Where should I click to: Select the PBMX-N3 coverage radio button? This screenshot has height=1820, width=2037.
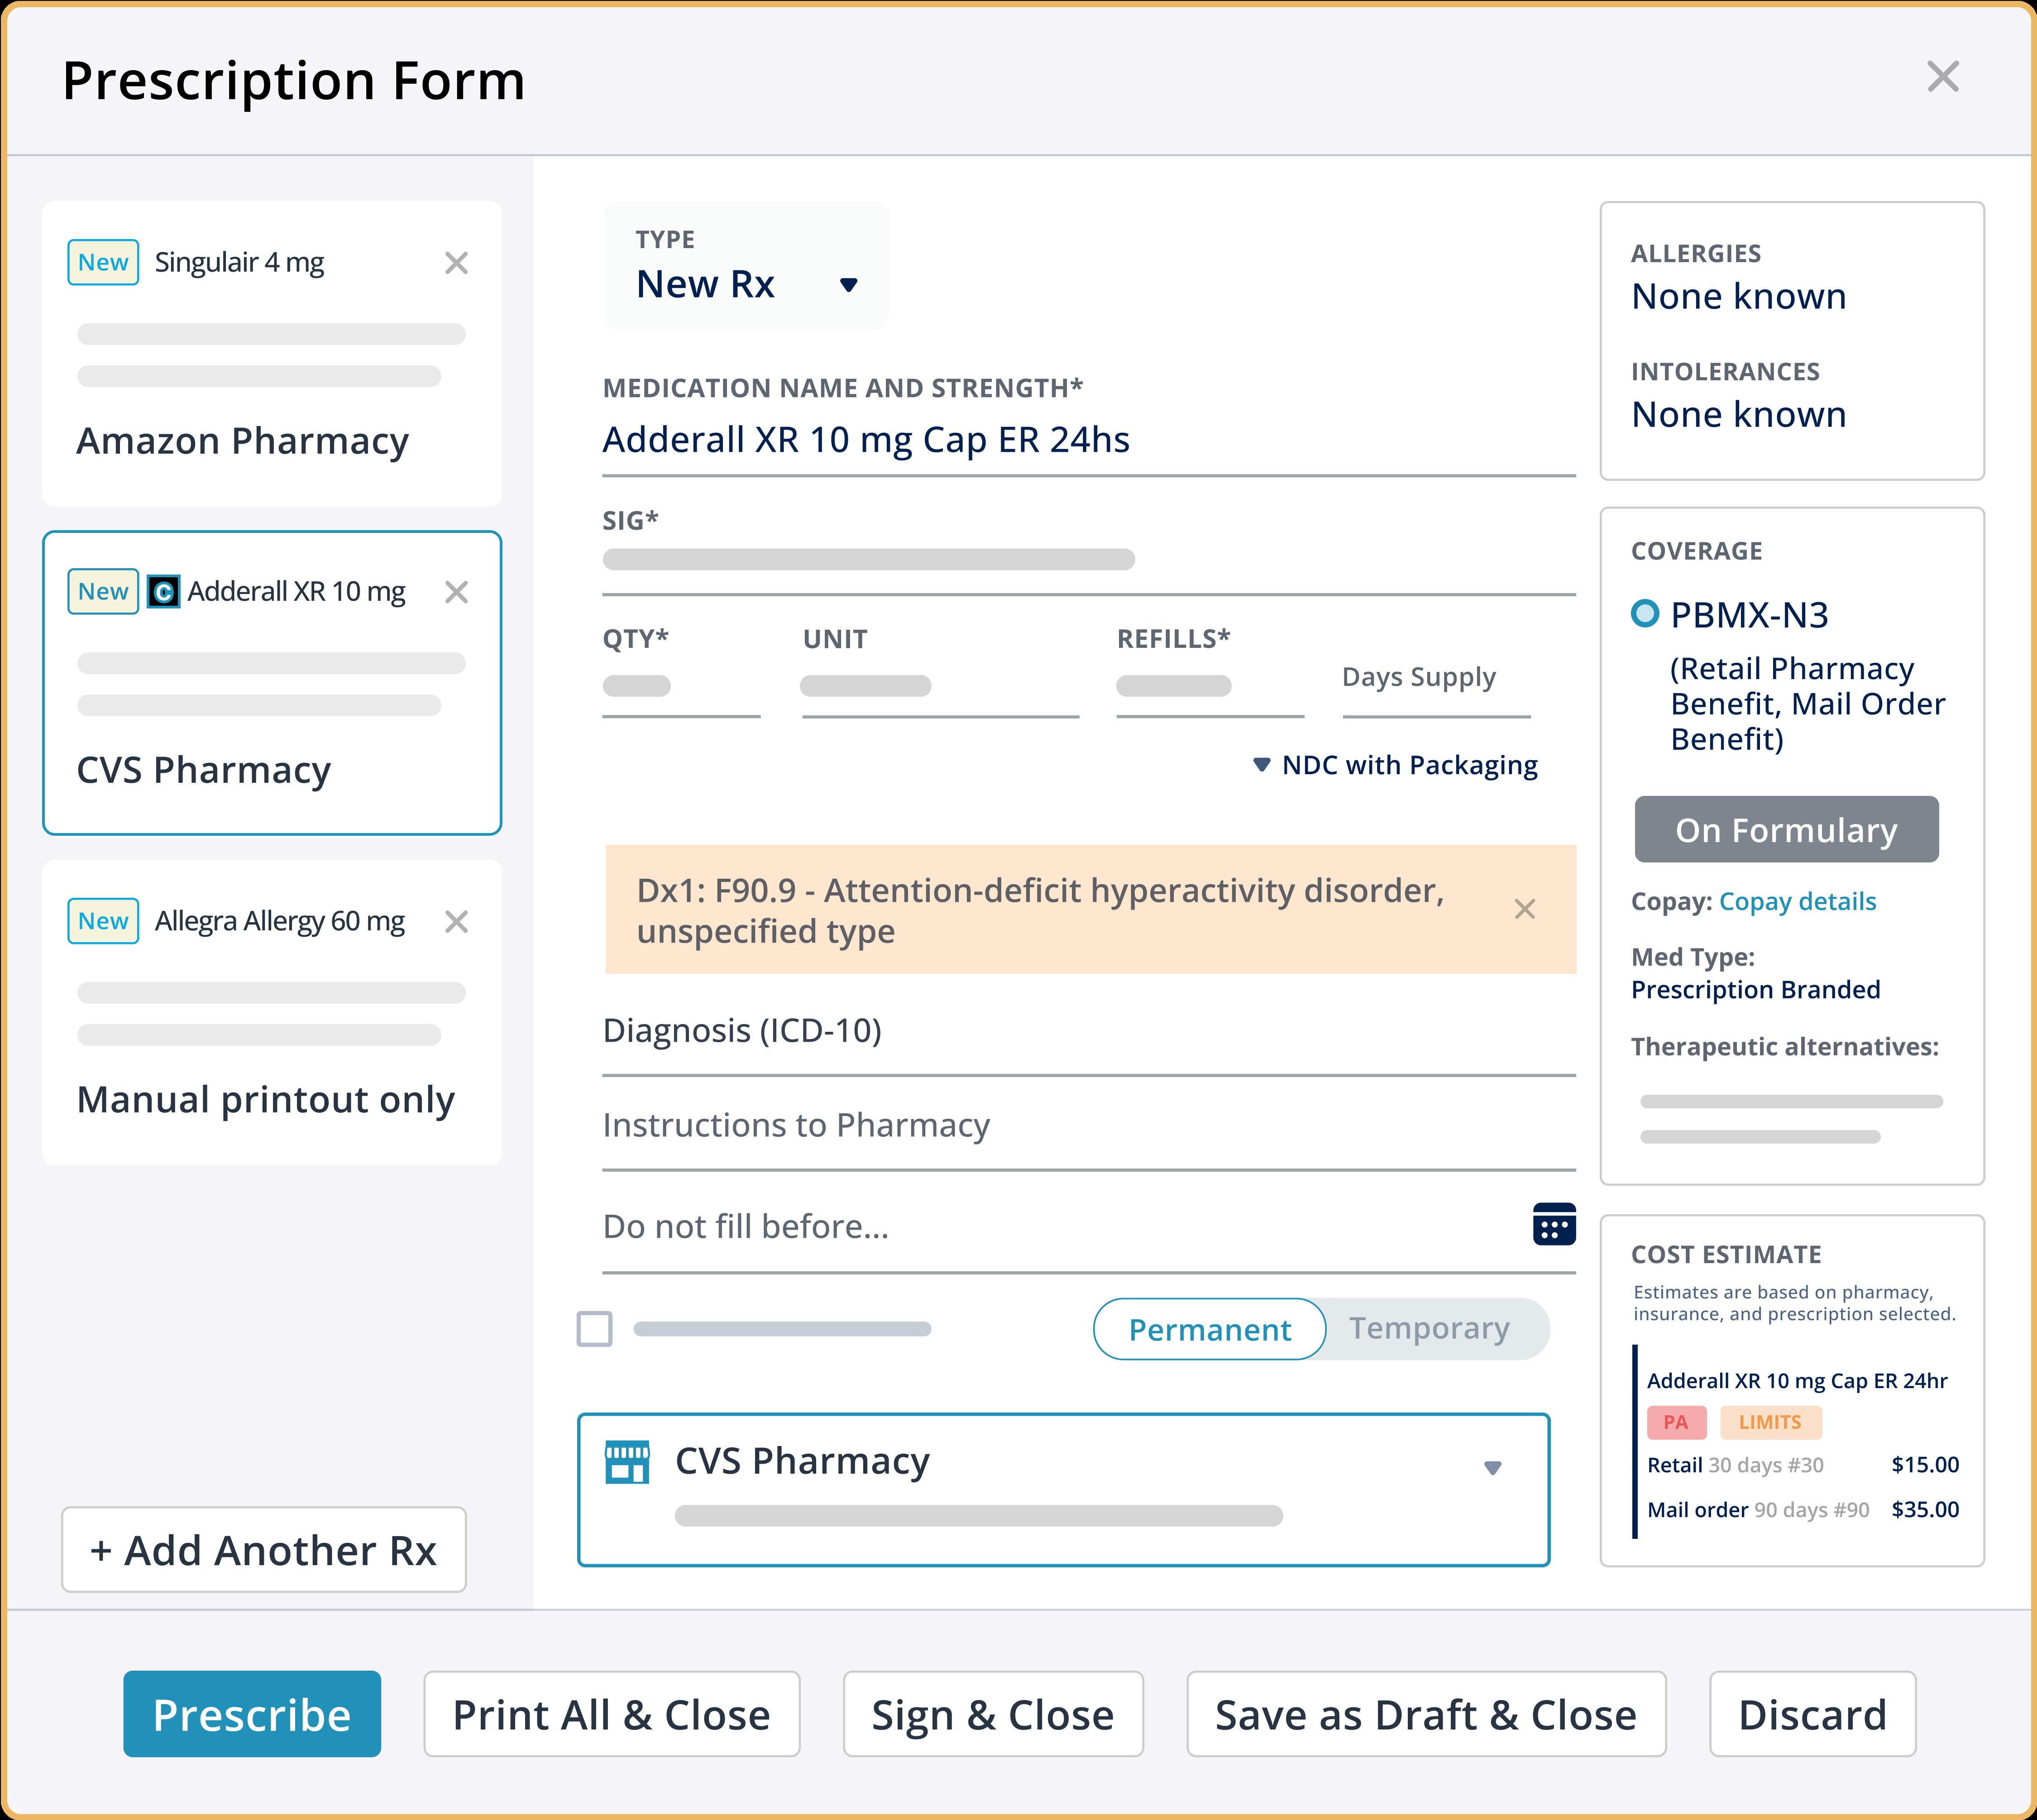point(1644,613)
